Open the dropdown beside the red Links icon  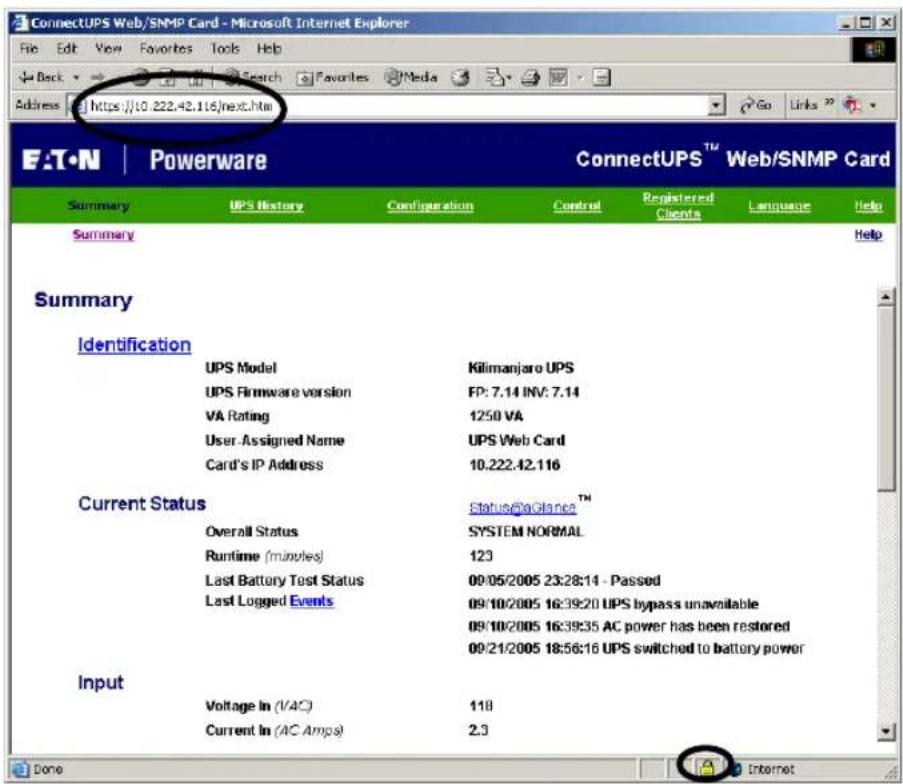point(873,106)
